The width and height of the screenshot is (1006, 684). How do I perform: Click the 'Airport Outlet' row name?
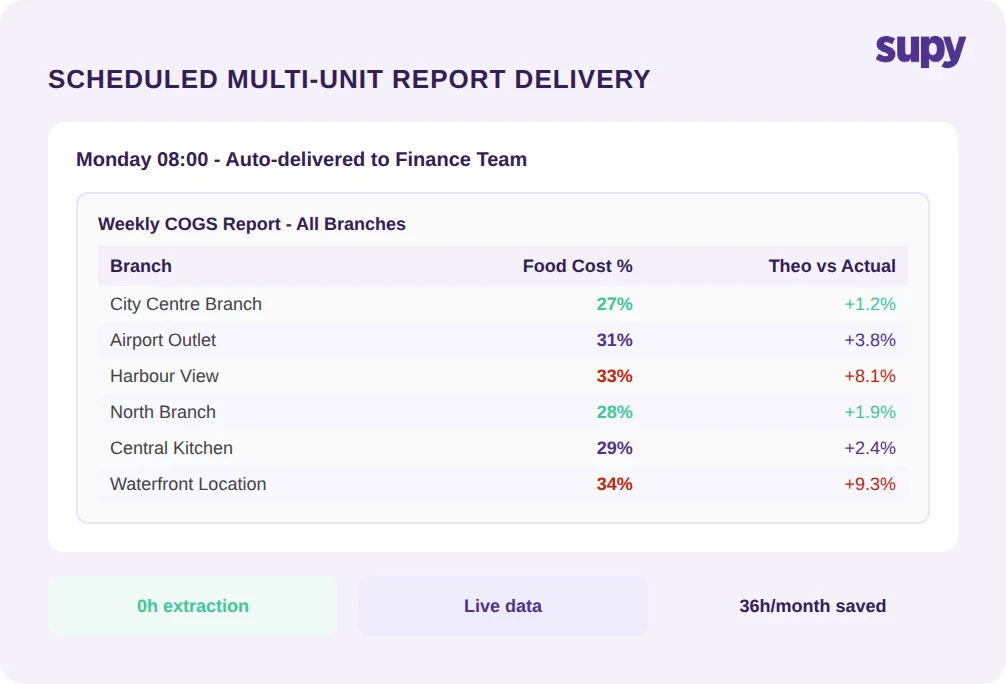click(163, 340)
